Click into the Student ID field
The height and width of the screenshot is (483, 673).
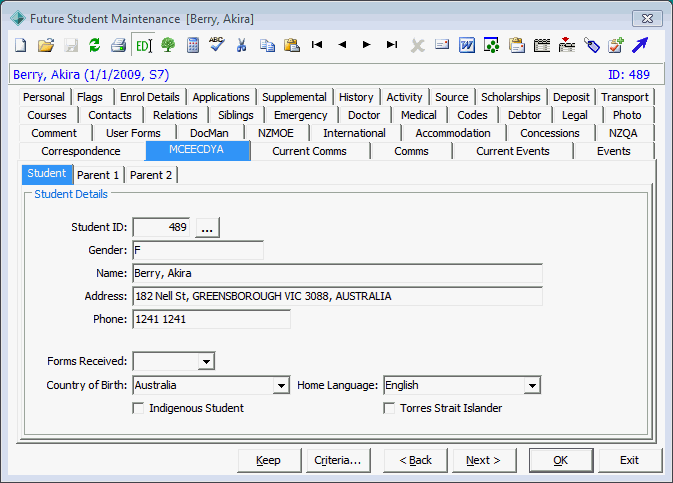[161, 228]
